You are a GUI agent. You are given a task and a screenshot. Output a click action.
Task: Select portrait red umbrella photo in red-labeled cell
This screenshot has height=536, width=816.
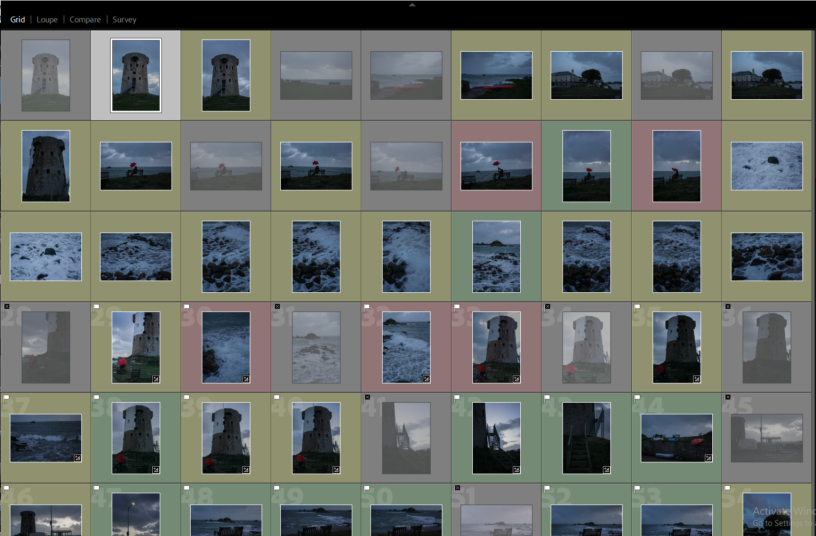tap(677, 165)
